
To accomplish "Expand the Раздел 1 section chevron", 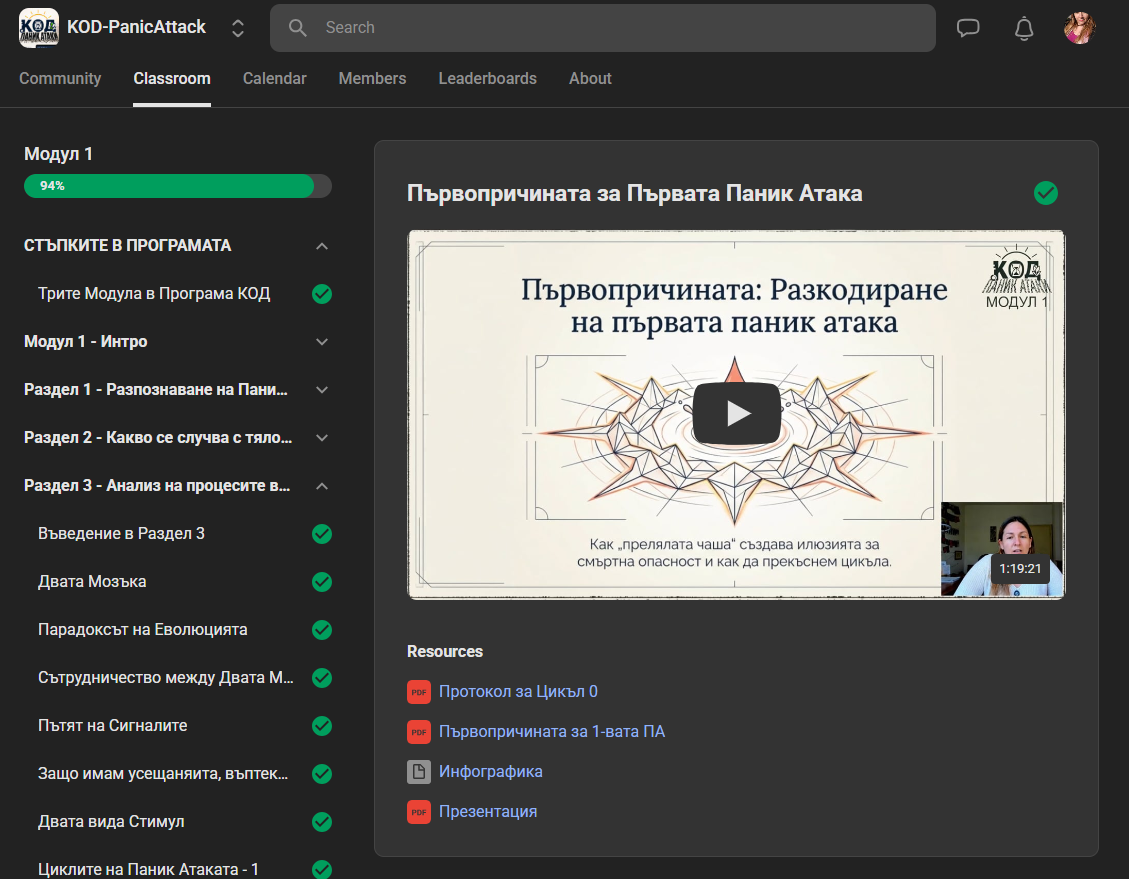I will pos(322,390).
